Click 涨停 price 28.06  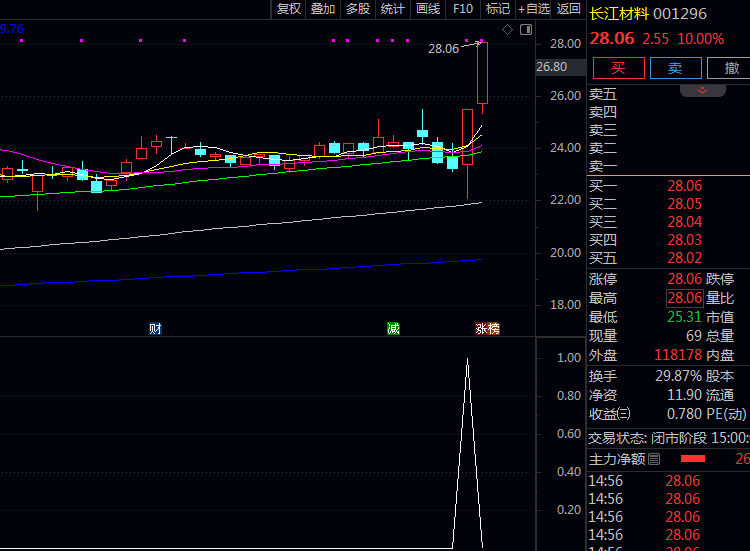pos(684,278)
